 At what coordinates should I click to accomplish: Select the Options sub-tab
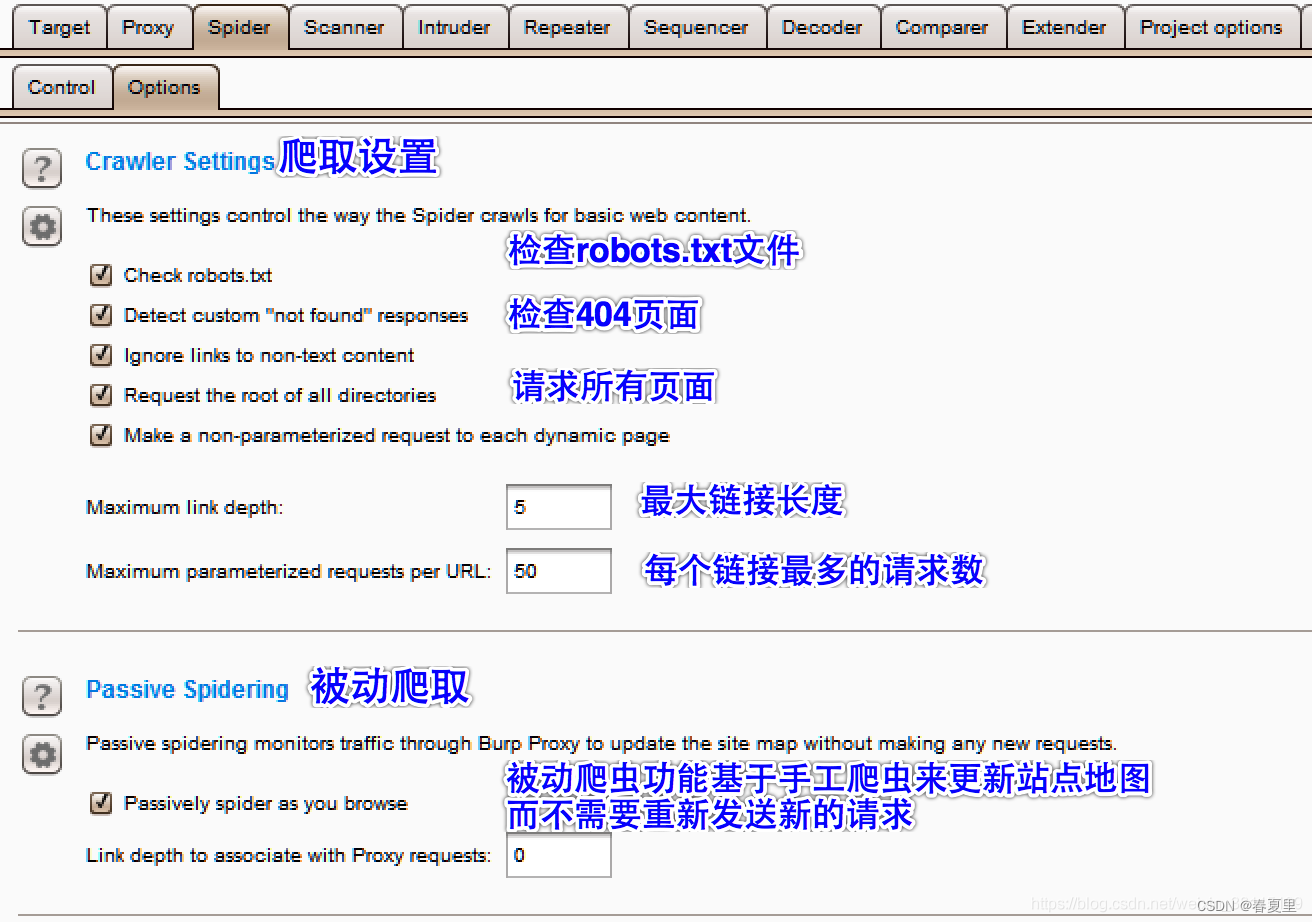point(165,87)
